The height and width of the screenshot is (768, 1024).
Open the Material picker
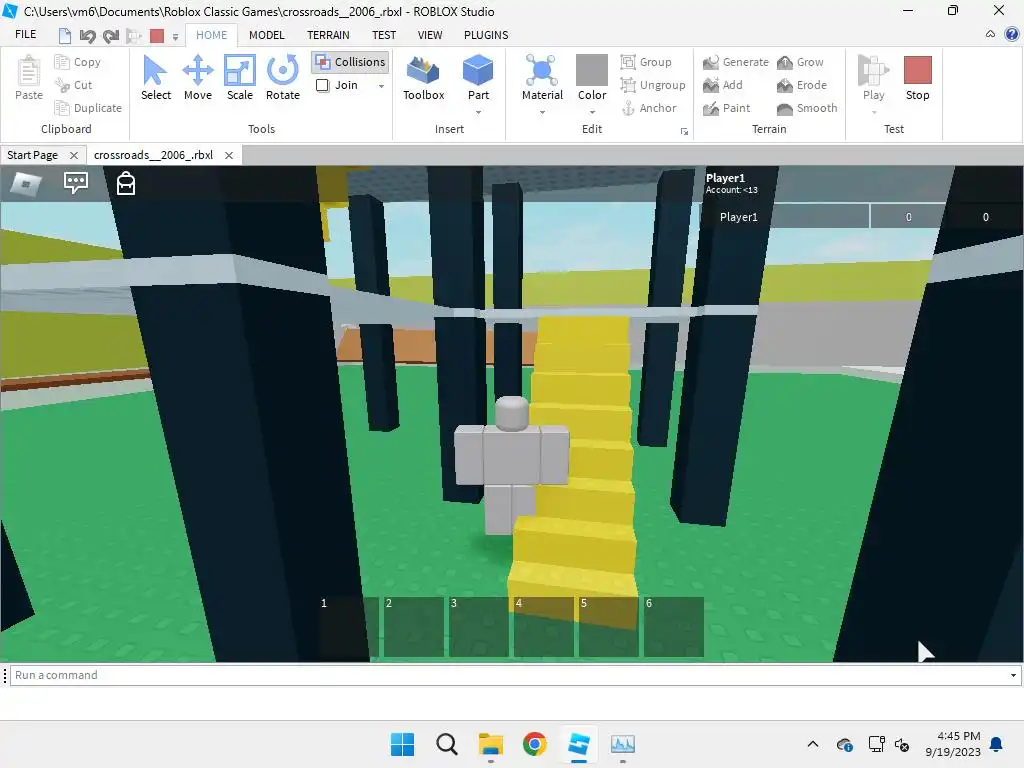tap(542, 77)
